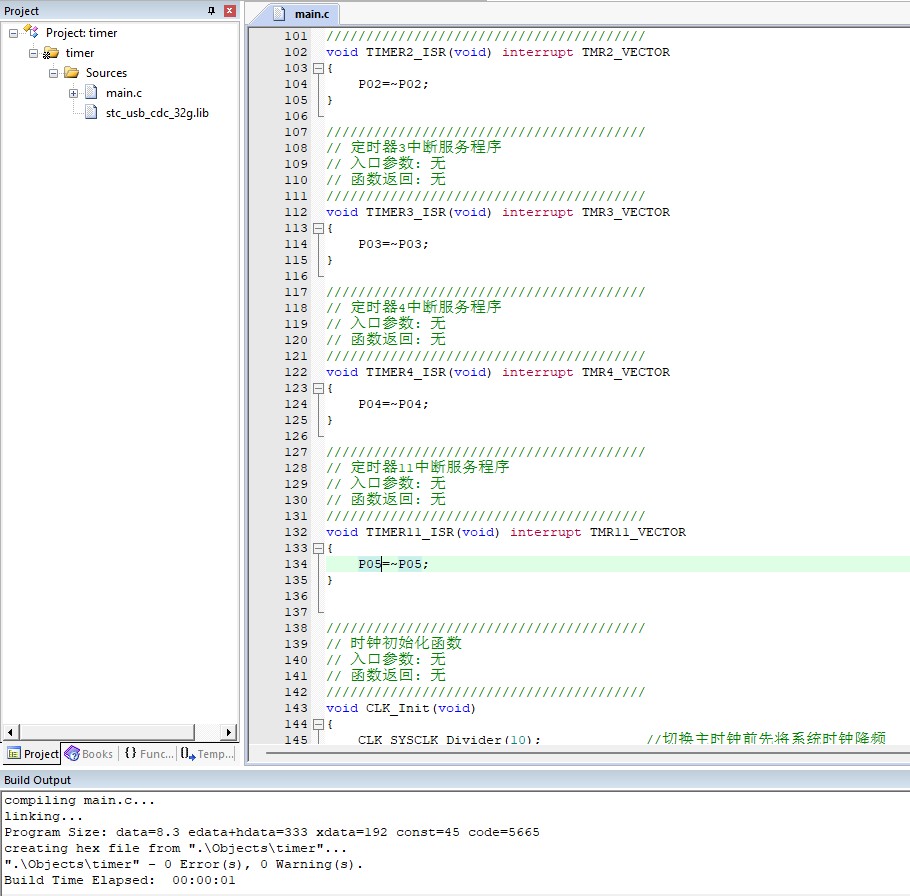Viewport: 910px width, 896px height.
Task: Click the file icon beside stc_usb_cdc_32g.lib
Action: click(x=91, y=112)
